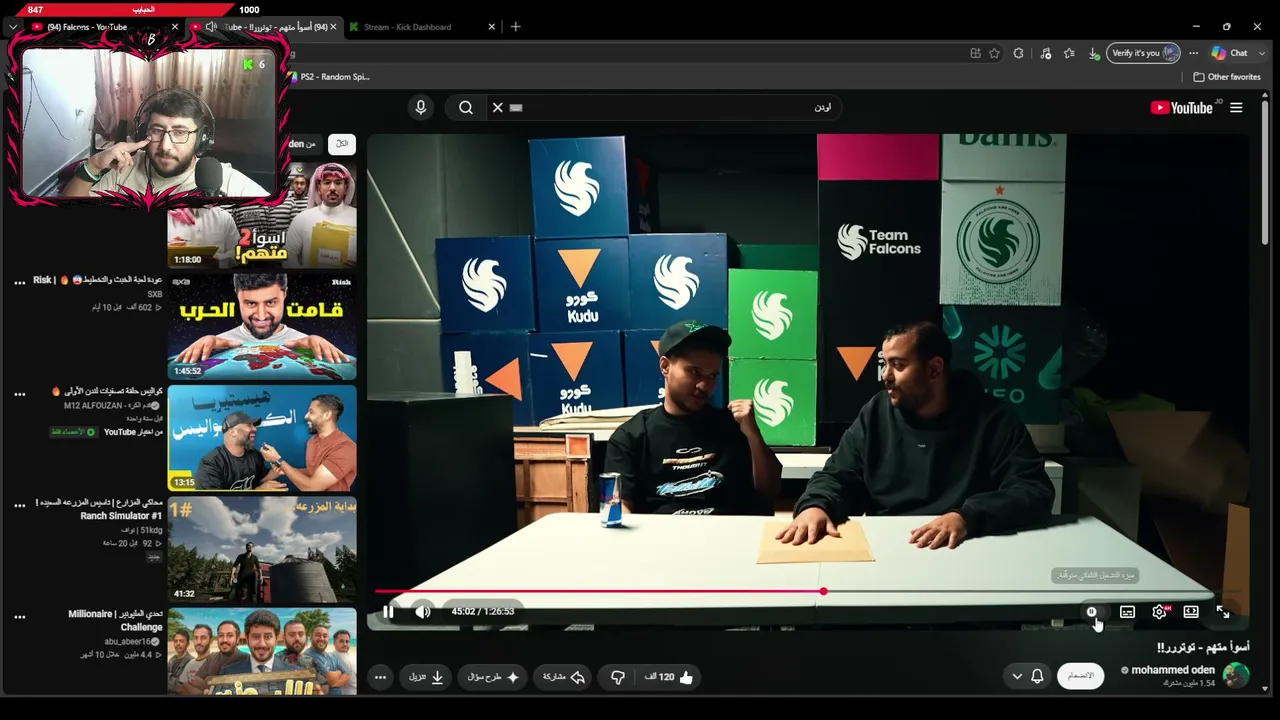Viewport: 1280px width, 720px height.
Task: Open the Copilot Chat button
Action: pos(1229,53)
